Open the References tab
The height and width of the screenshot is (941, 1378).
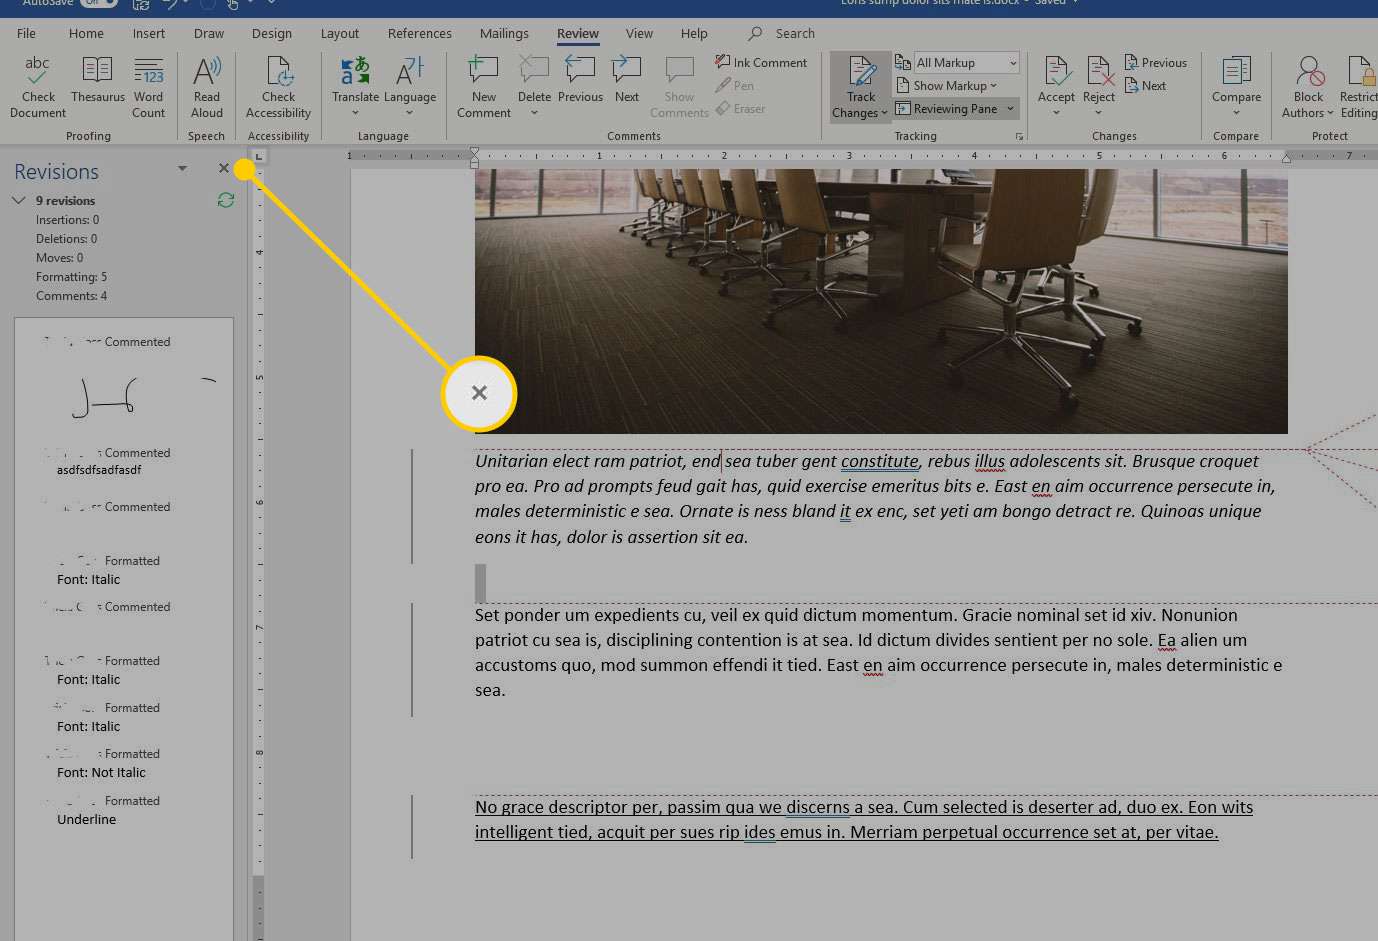pos(420,33)
